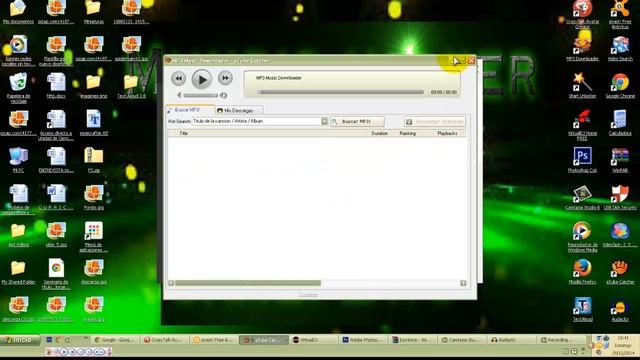The image size is (640, 360).
Task: Open the avast! Free Antivirus shortcut
Action: pyautogui.click(x=620, y=15)
